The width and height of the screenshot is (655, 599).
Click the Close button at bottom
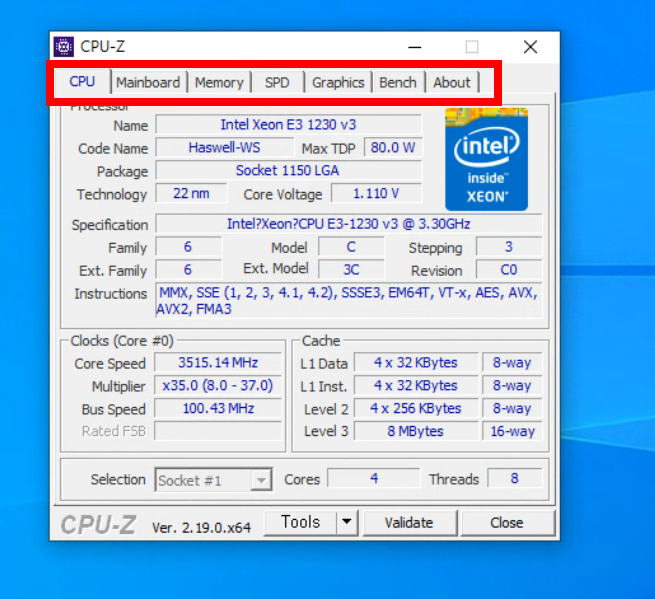point(507,523)
